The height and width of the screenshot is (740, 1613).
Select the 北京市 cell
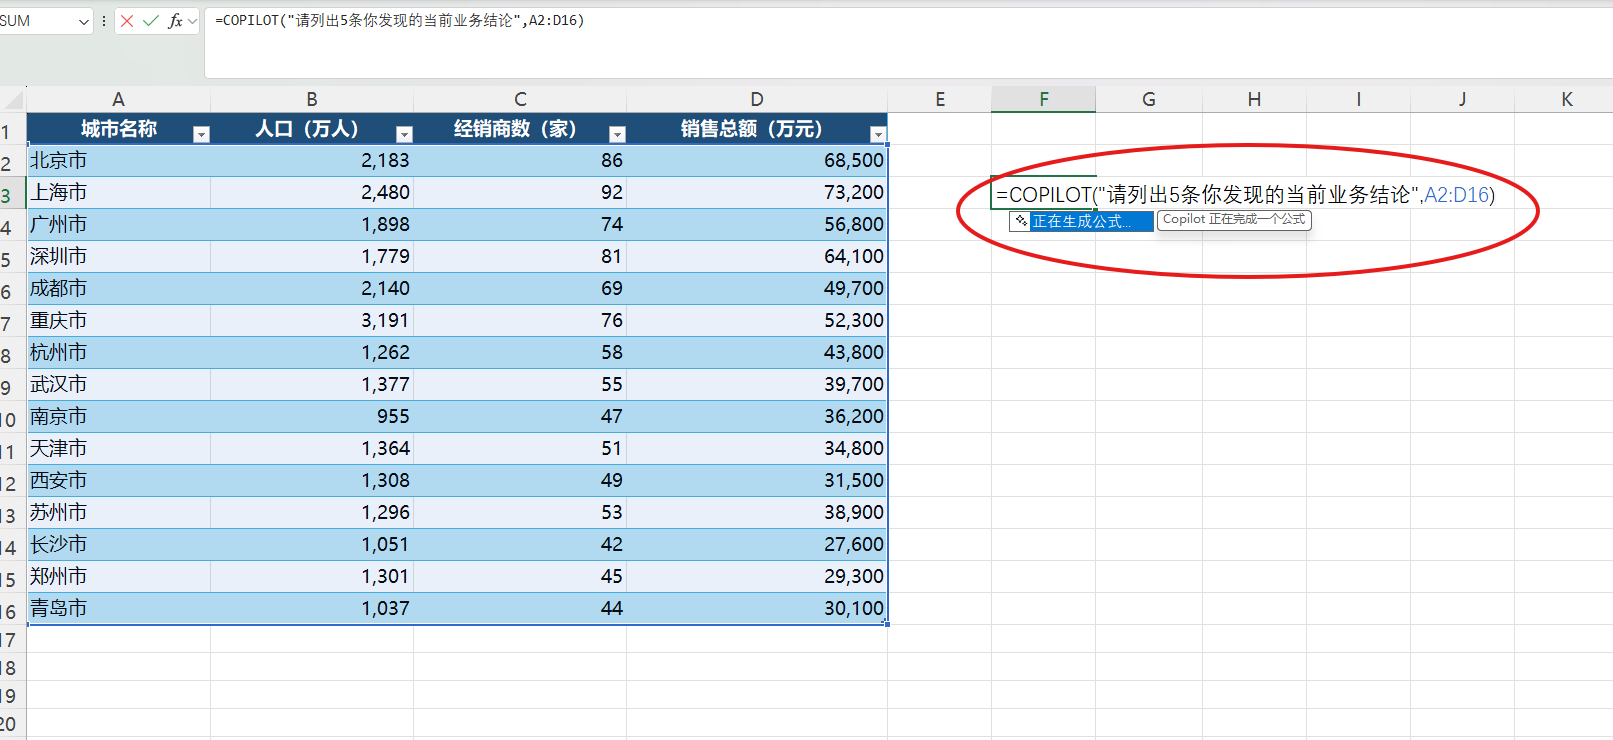pos(118,160)
